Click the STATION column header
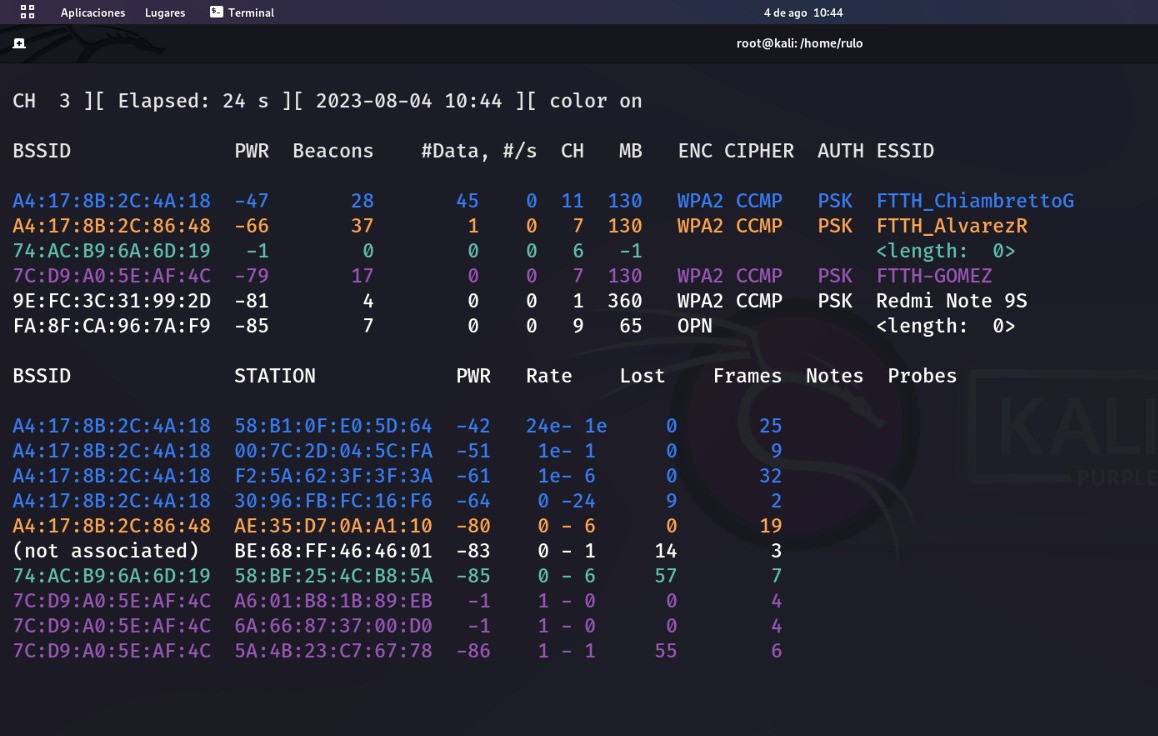 (x=275, y=376)
